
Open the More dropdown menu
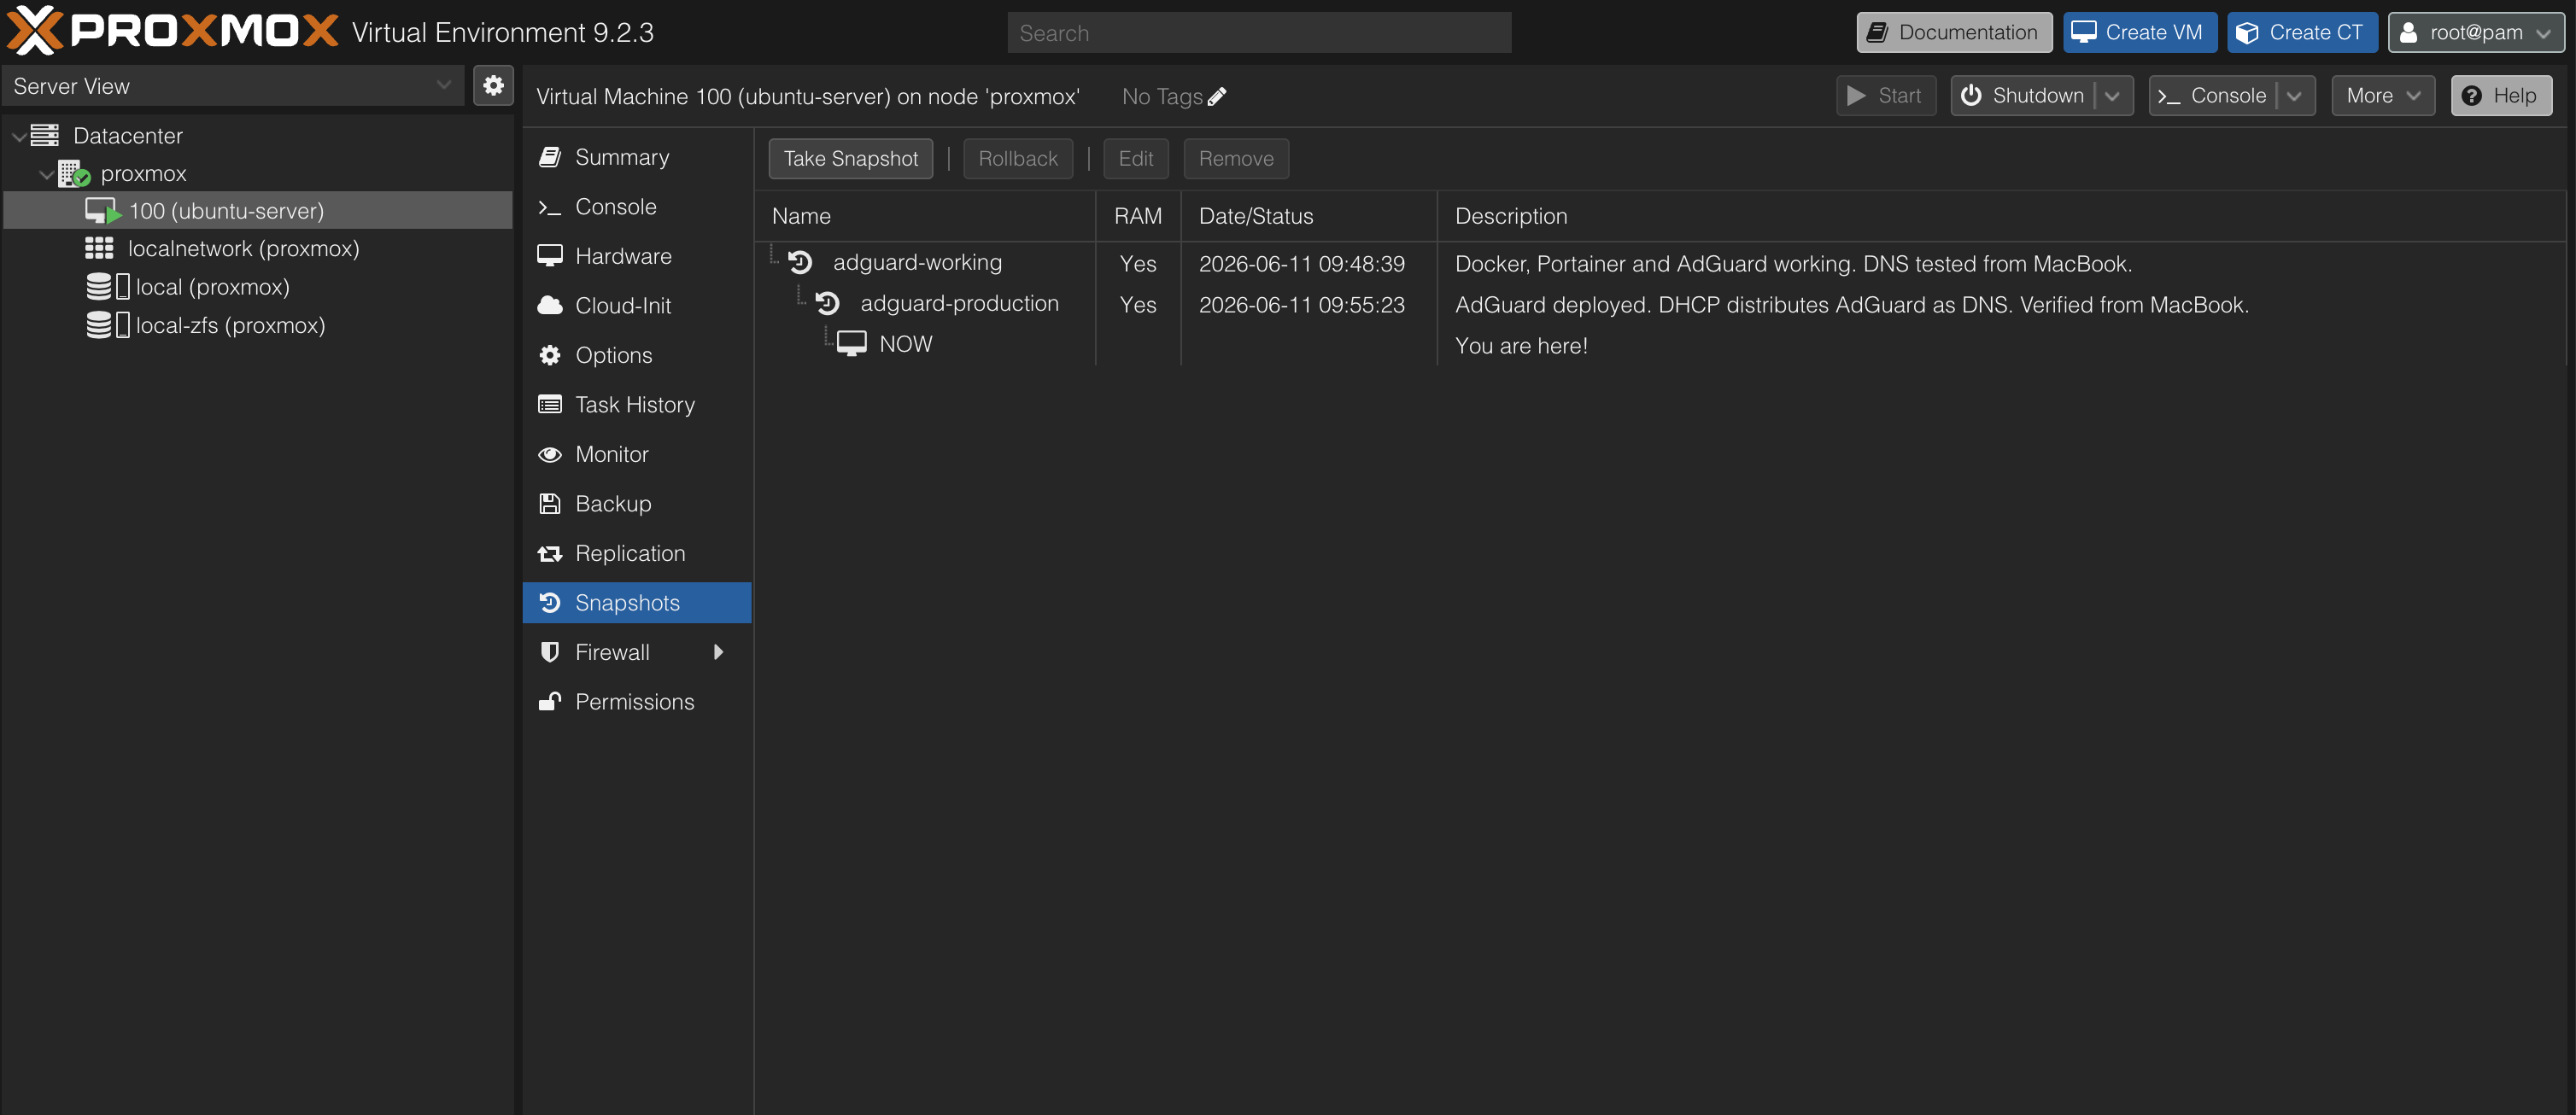[x=2383, y=96]
